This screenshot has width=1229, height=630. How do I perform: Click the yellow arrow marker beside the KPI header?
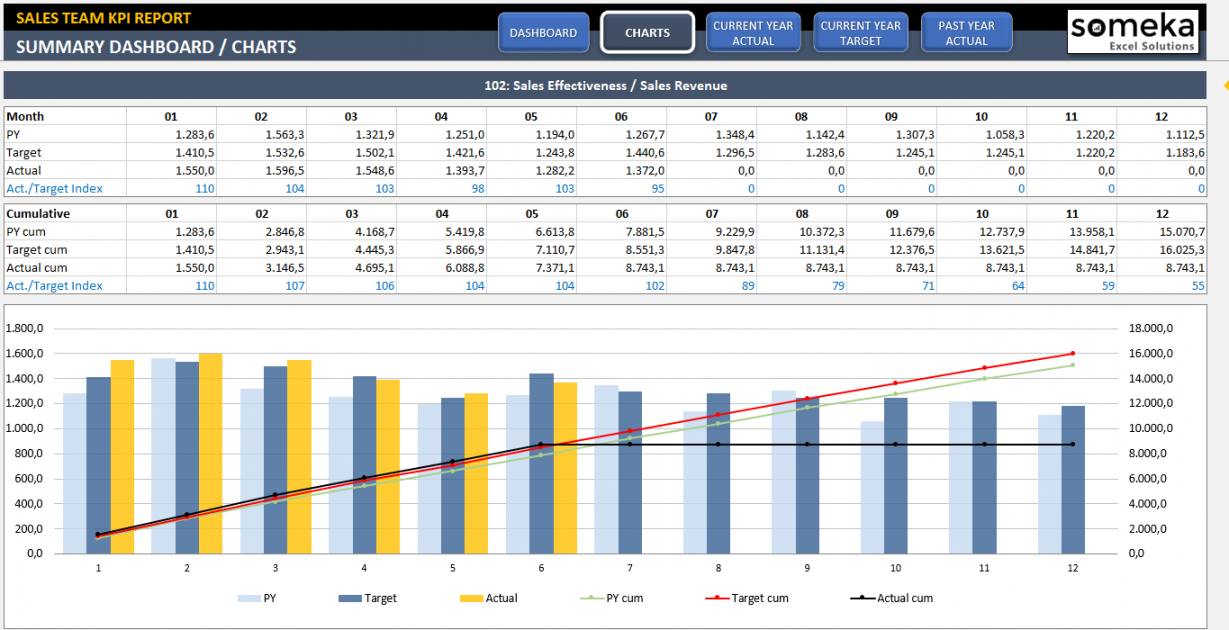pyautogui.click(x=1225, y=86)
